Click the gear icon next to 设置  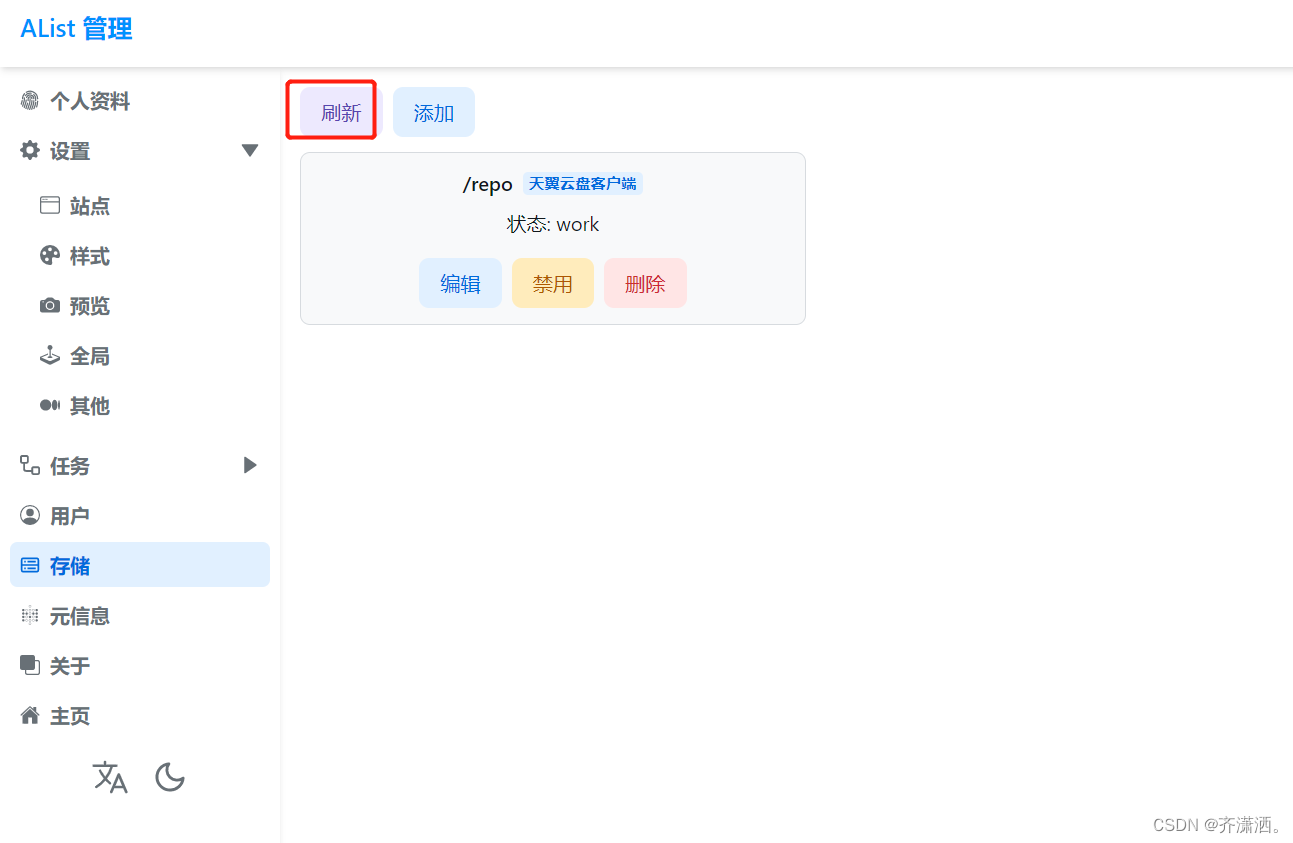coord(30,151)
